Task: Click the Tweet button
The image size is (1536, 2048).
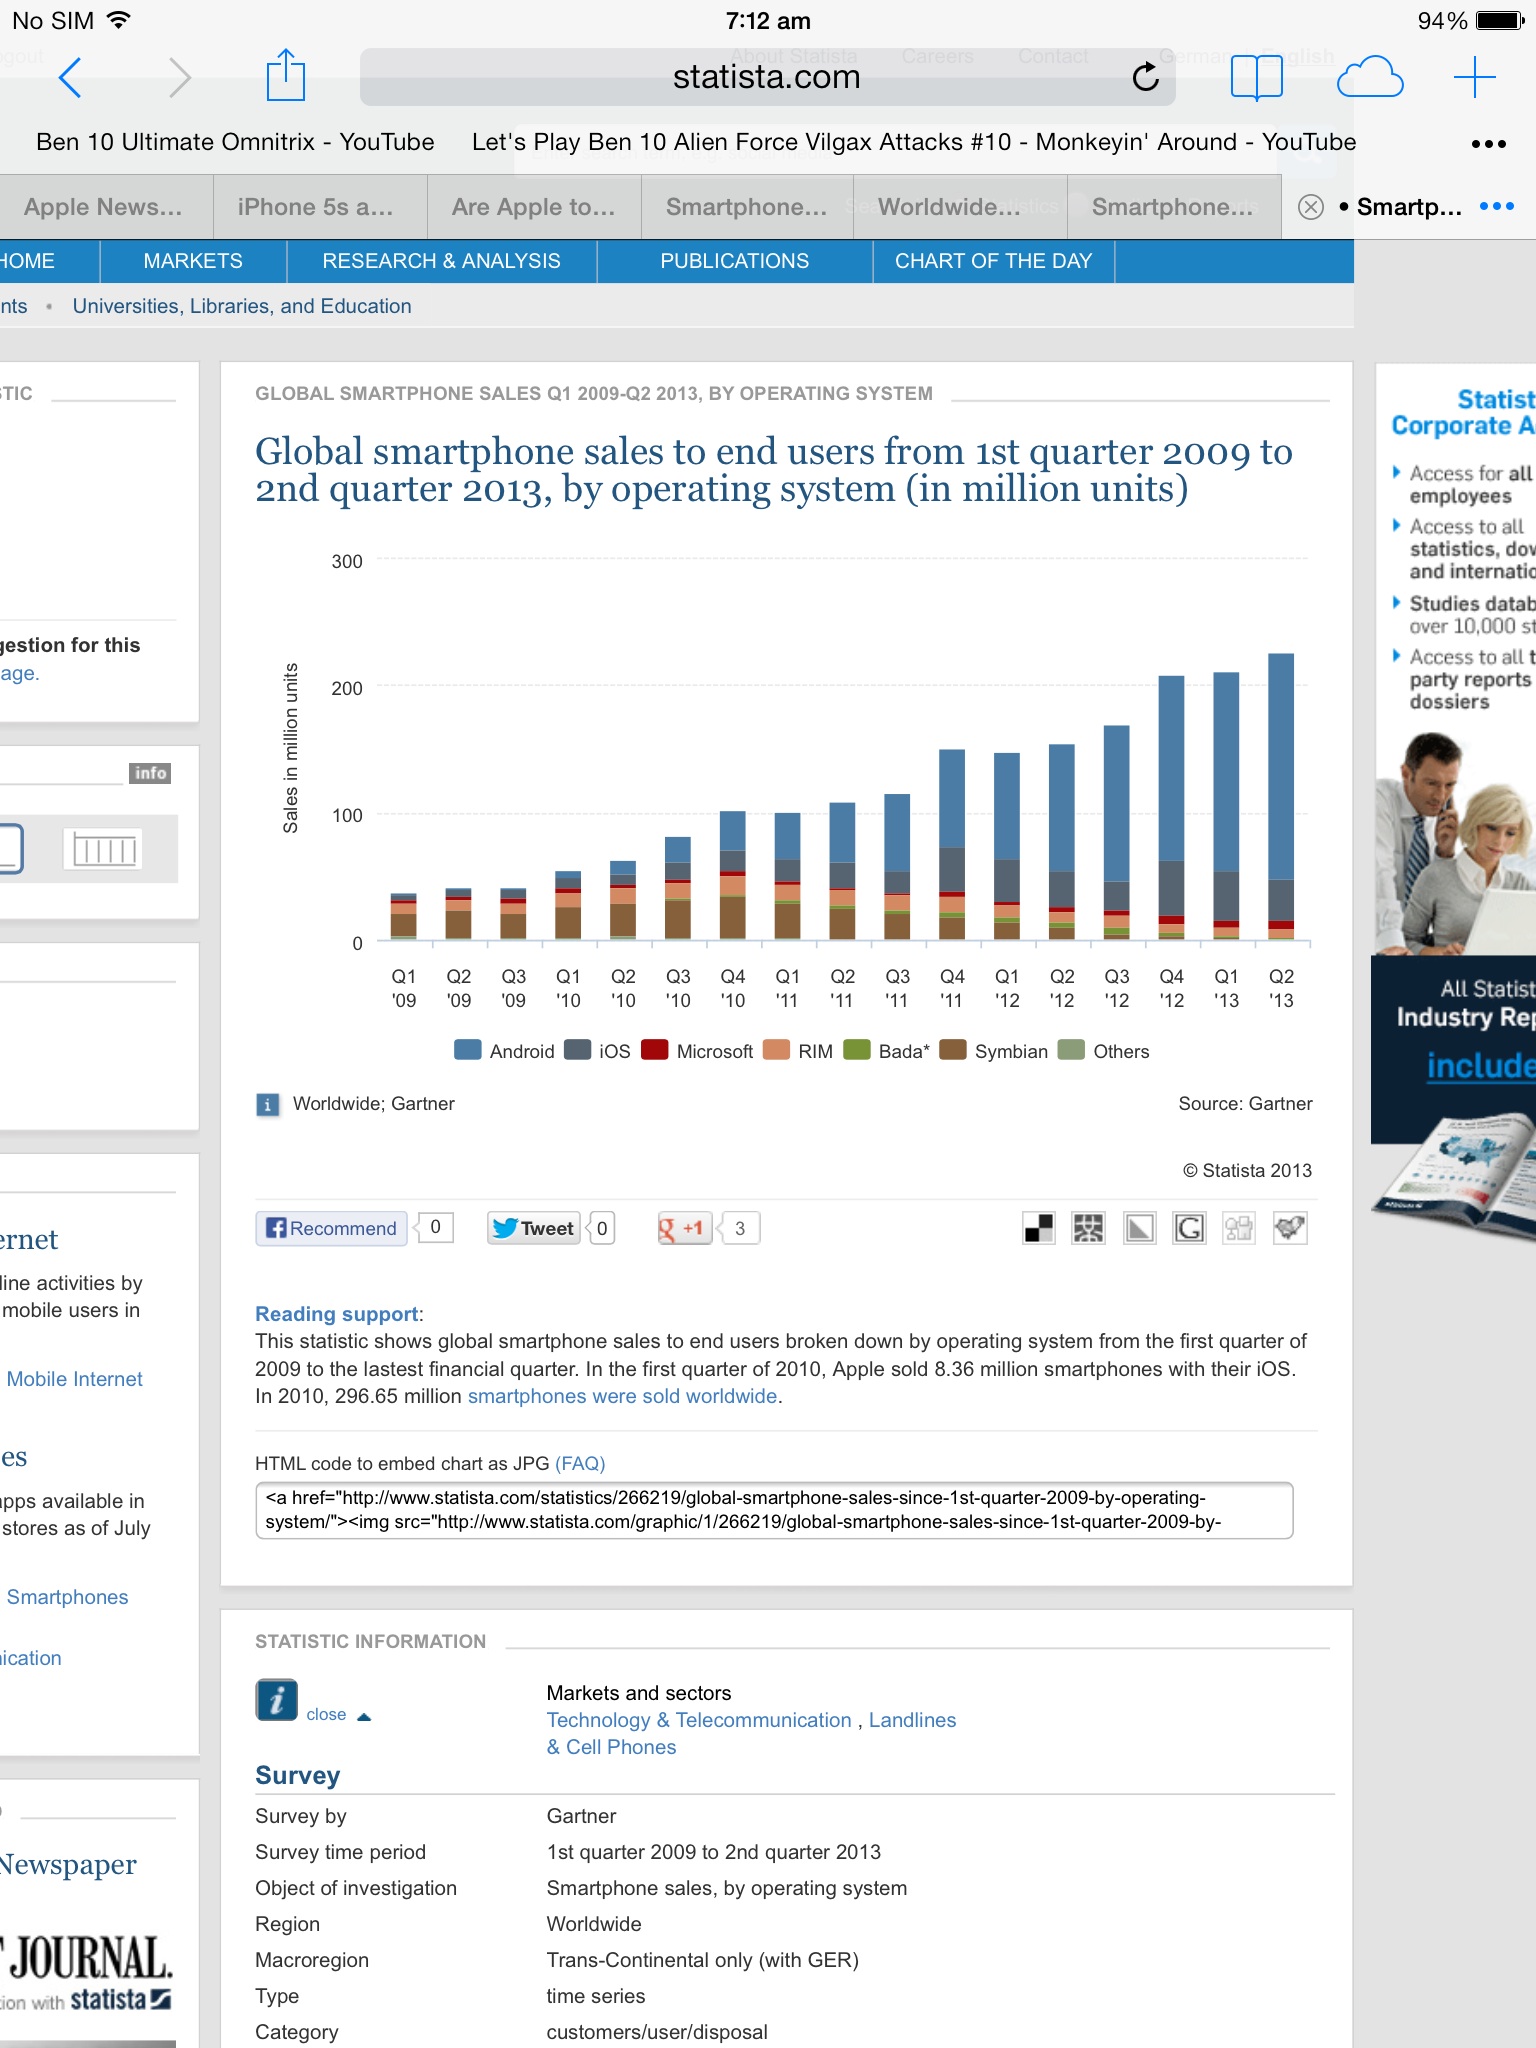Action: pyautogui.click(x=534, y=1228)
